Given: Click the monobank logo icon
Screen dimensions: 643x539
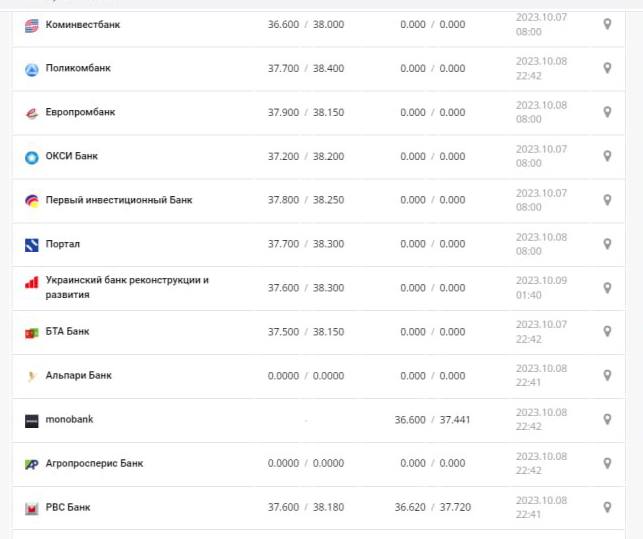Looking at the screenshot, I should point(31,420).
